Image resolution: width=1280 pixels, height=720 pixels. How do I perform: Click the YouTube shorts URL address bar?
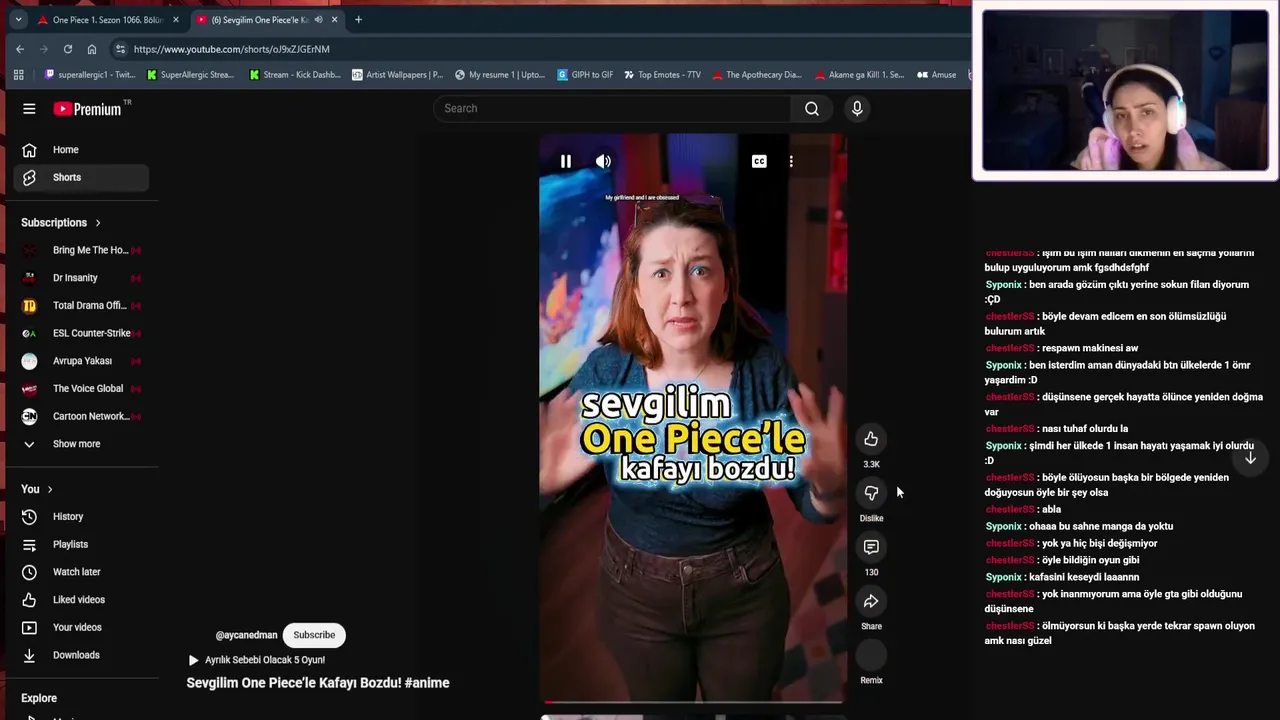click(x=540, y=49)
